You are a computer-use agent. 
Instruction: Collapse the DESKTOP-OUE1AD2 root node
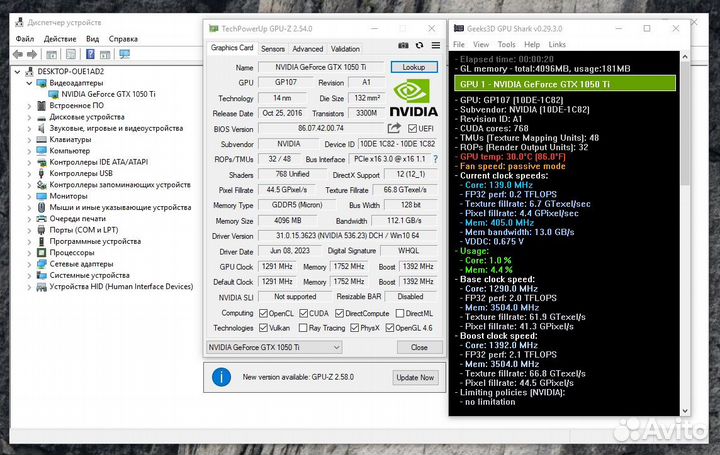(x=17, y=72)
